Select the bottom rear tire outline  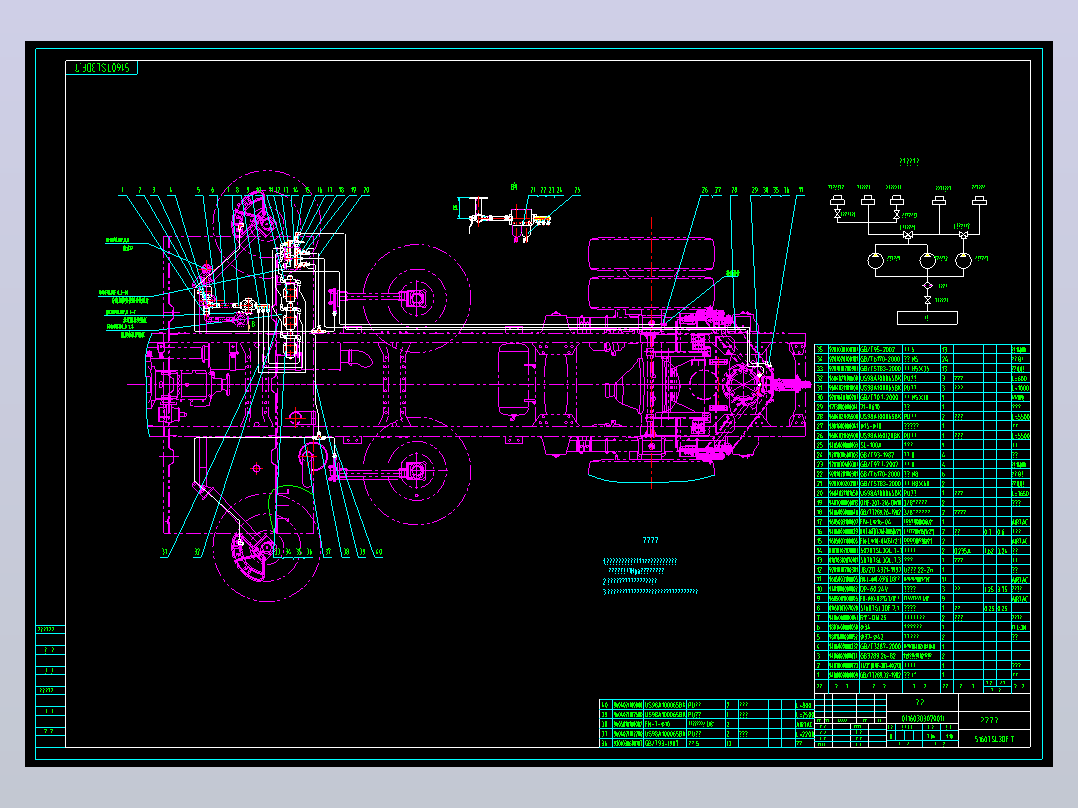point(652,471)
